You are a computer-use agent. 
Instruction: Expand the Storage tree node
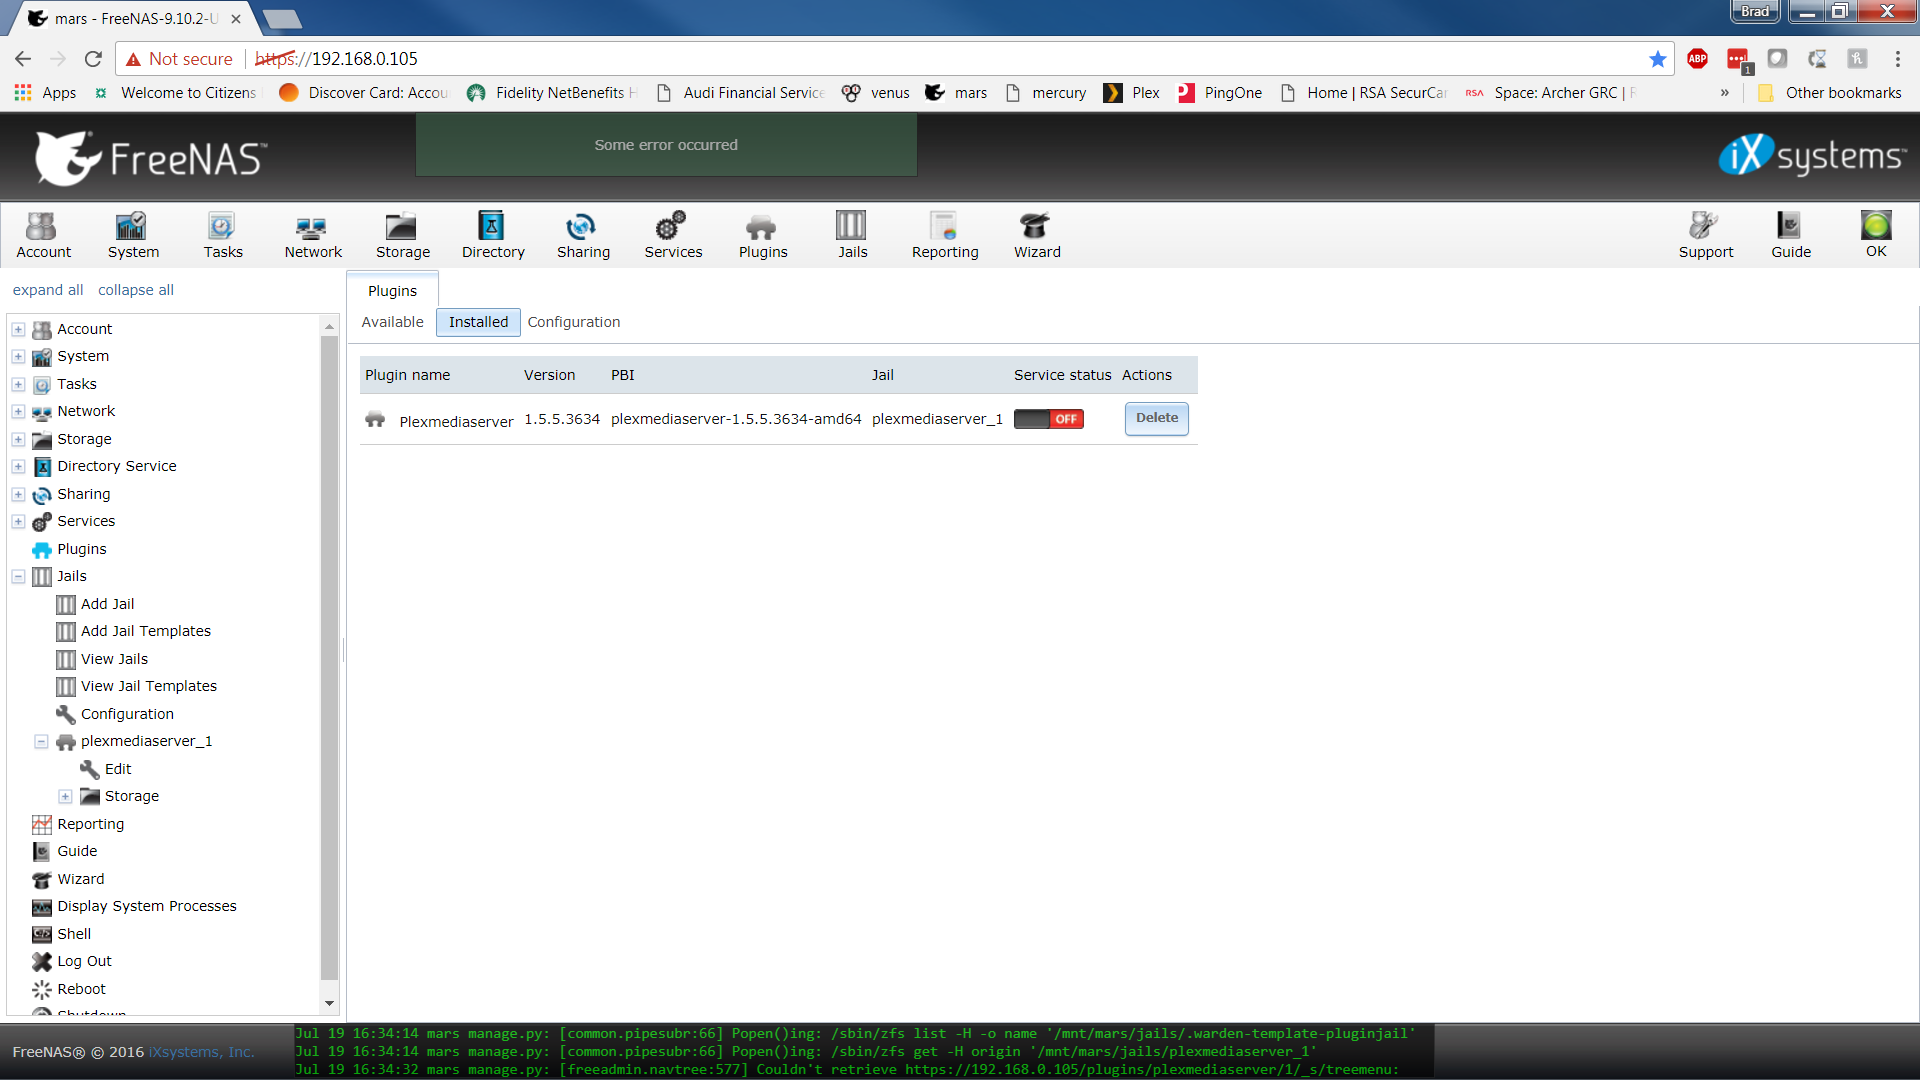[18, 439]
